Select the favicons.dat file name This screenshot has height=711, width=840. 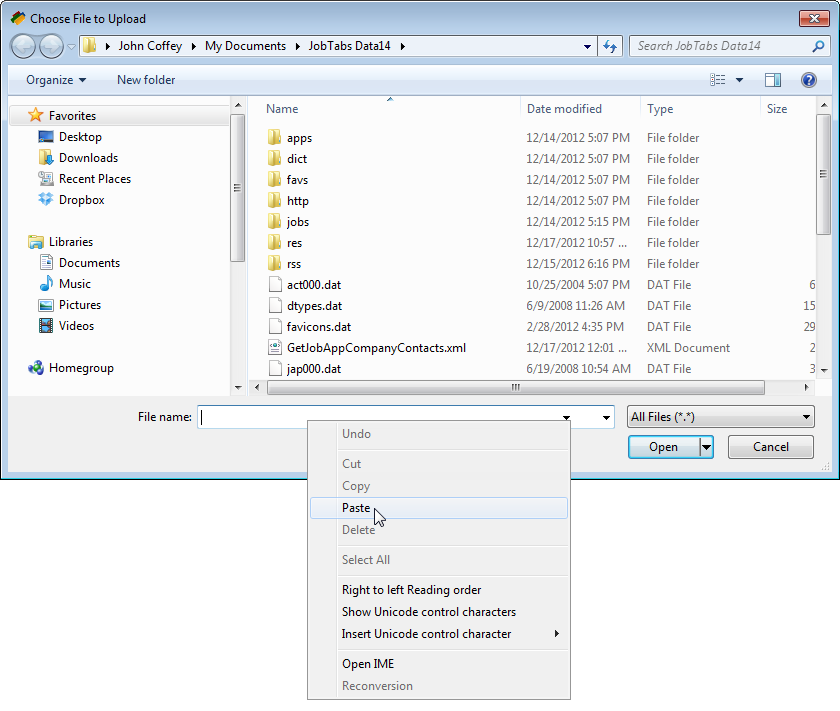(319, 327)
